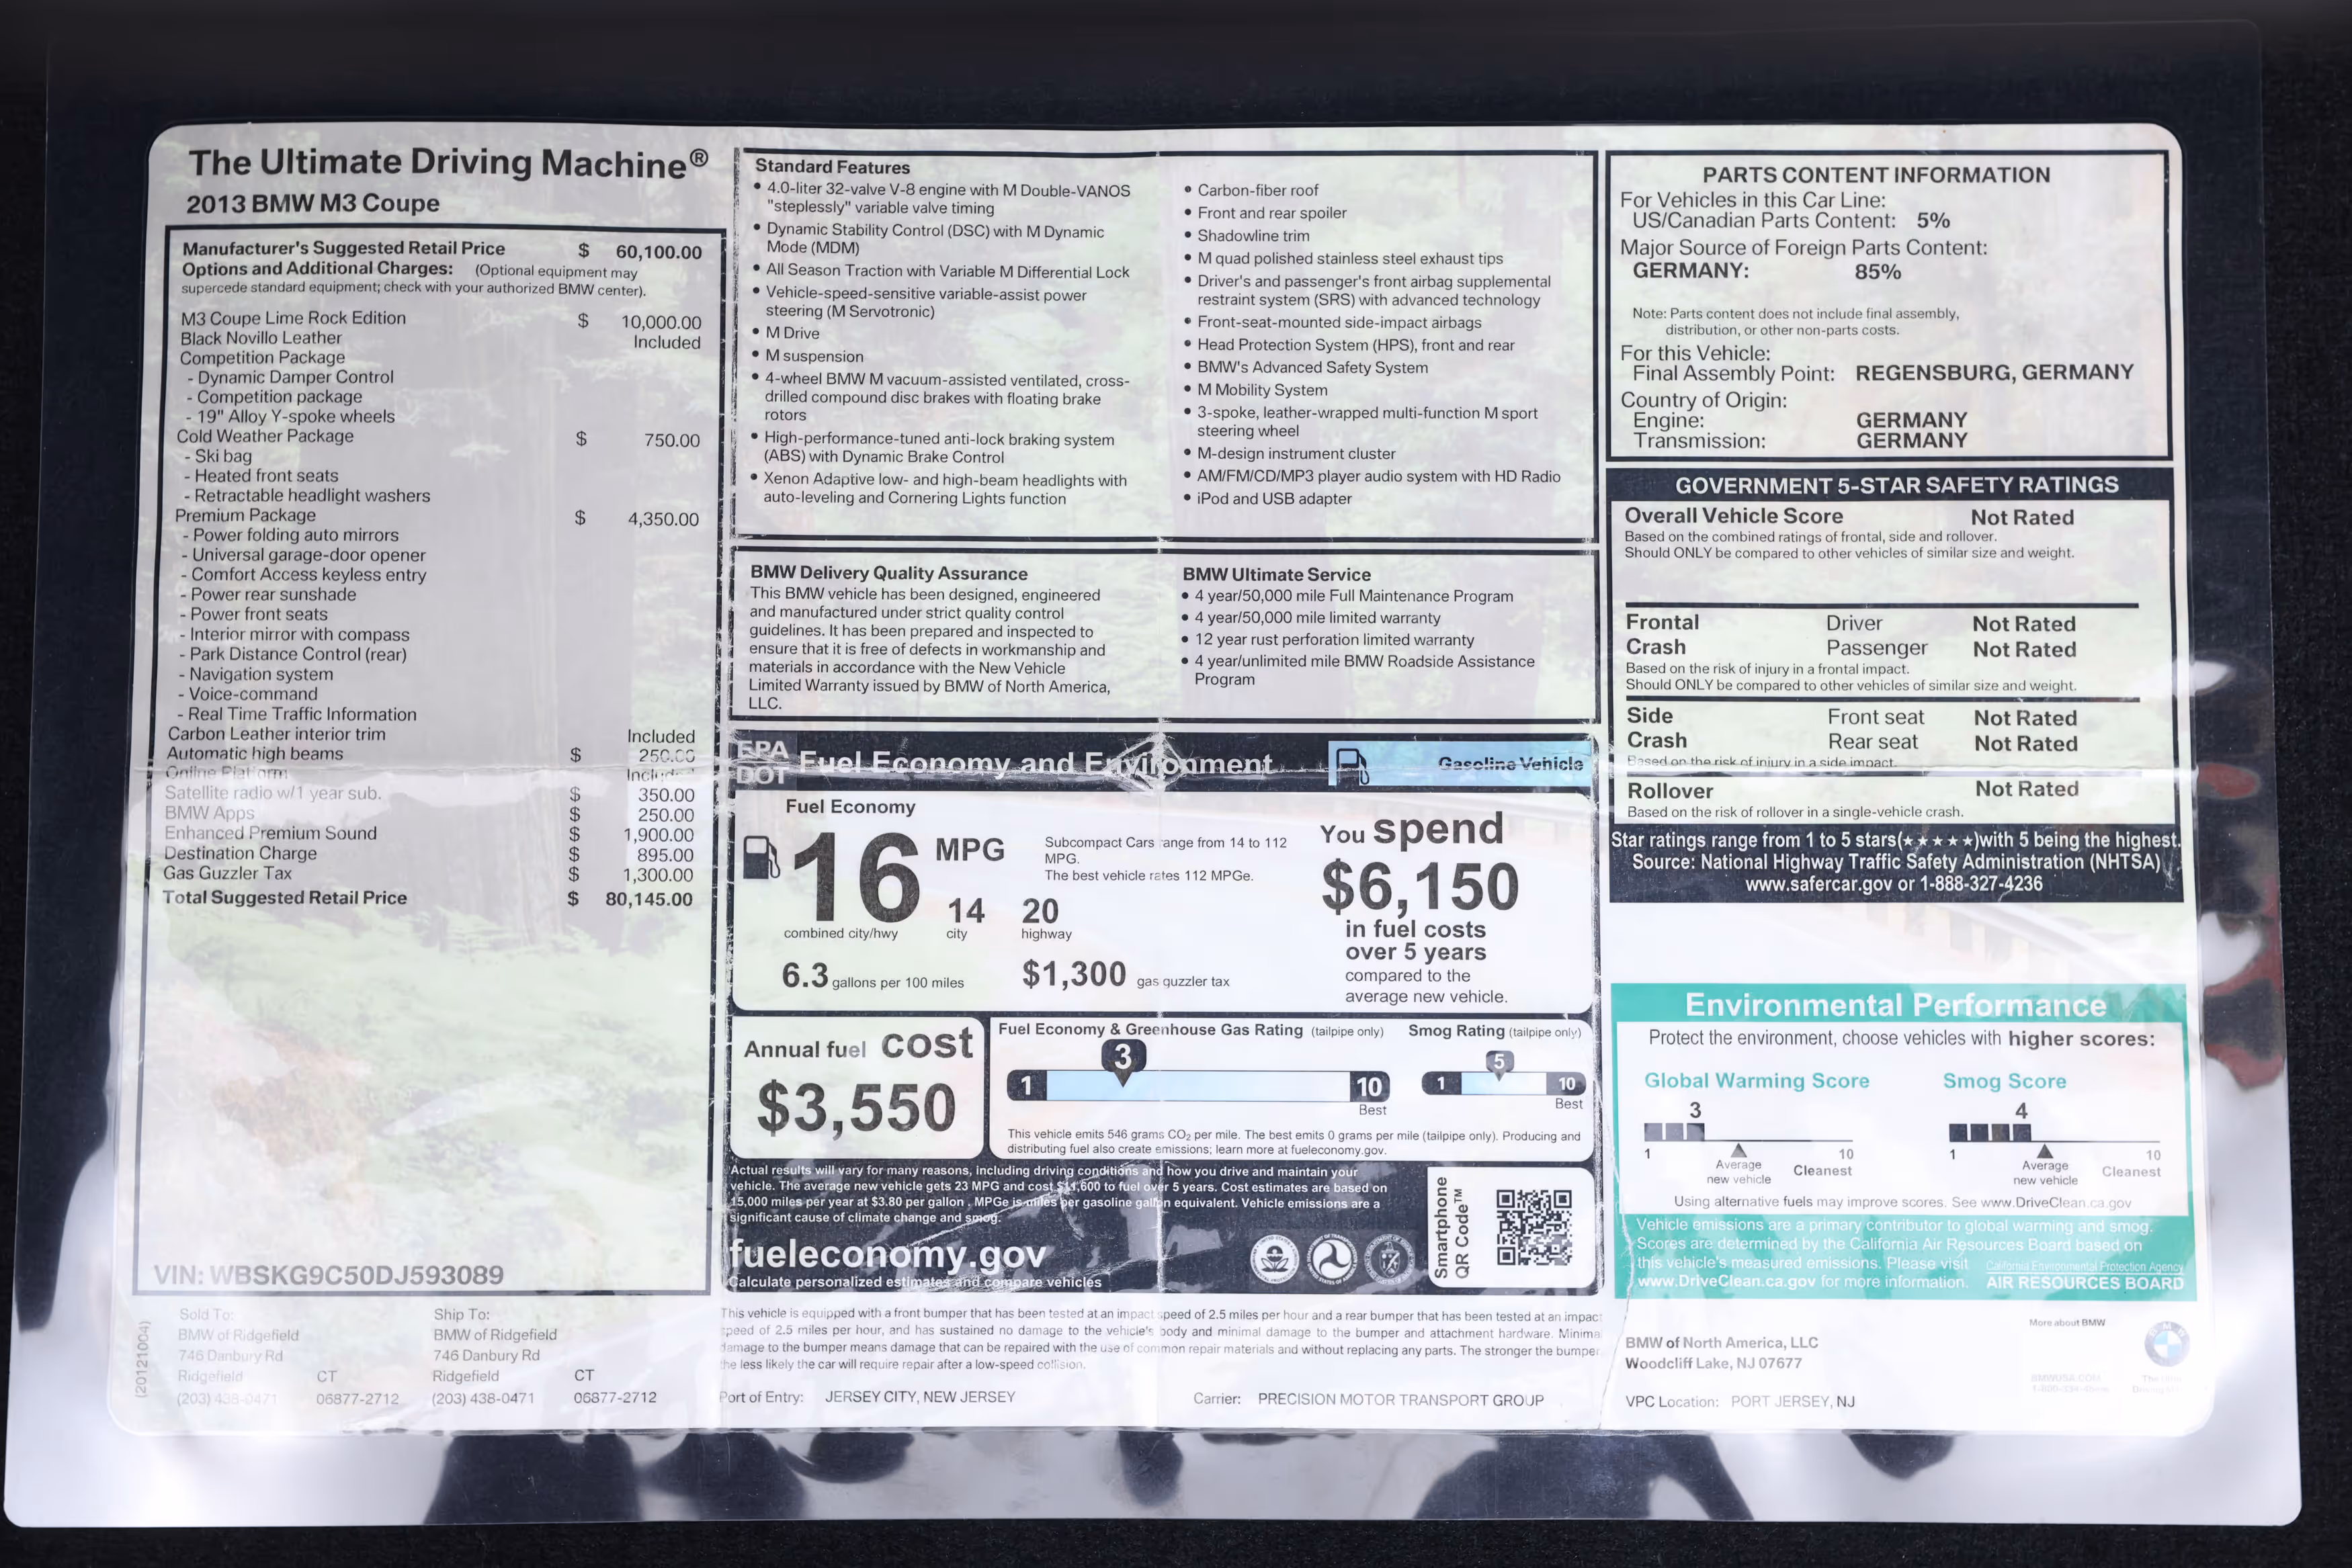Click "GOVERNMENT 5-STAR SAFETY RATINGS" banner

(x=1896, y=485)
